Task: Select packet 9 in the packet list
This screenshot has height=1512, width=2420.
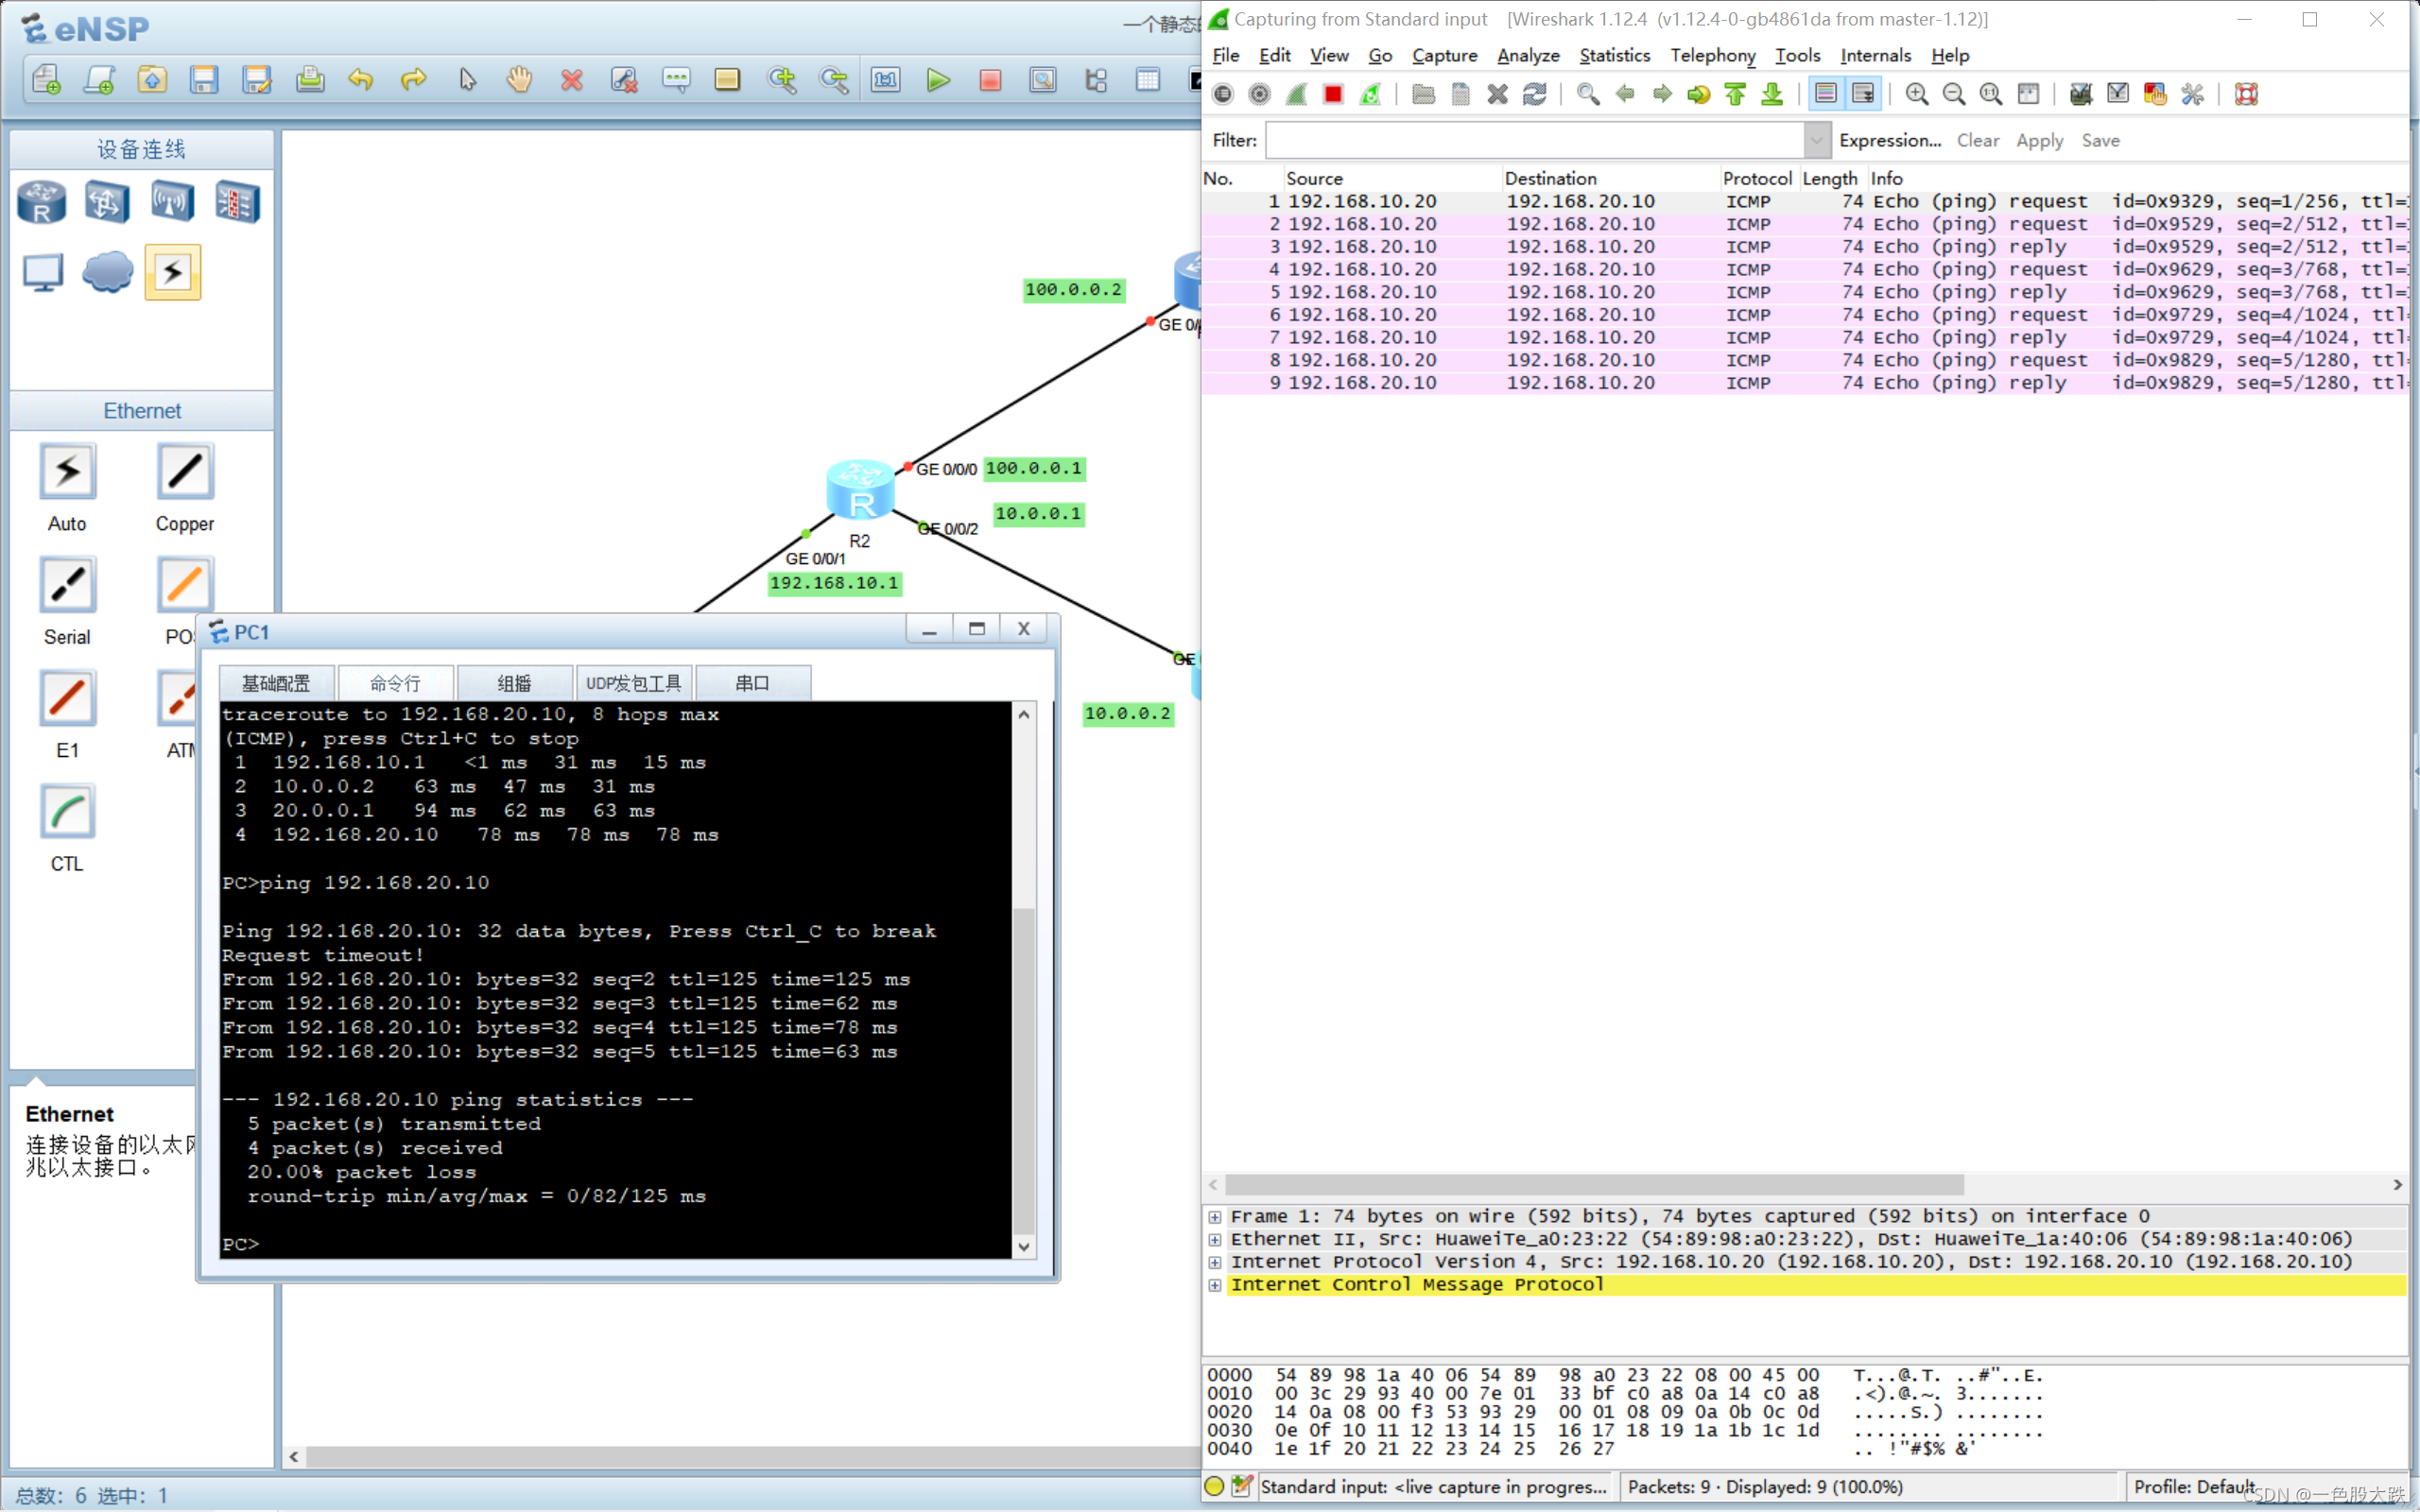Action: tap(1804, 383)
